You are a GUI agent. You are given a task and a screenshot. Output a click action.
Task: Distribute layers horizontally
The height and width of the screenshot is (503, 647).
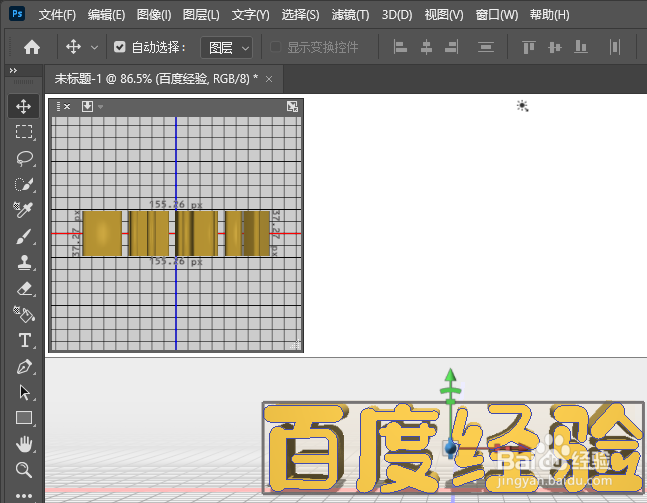pos(615,47)
